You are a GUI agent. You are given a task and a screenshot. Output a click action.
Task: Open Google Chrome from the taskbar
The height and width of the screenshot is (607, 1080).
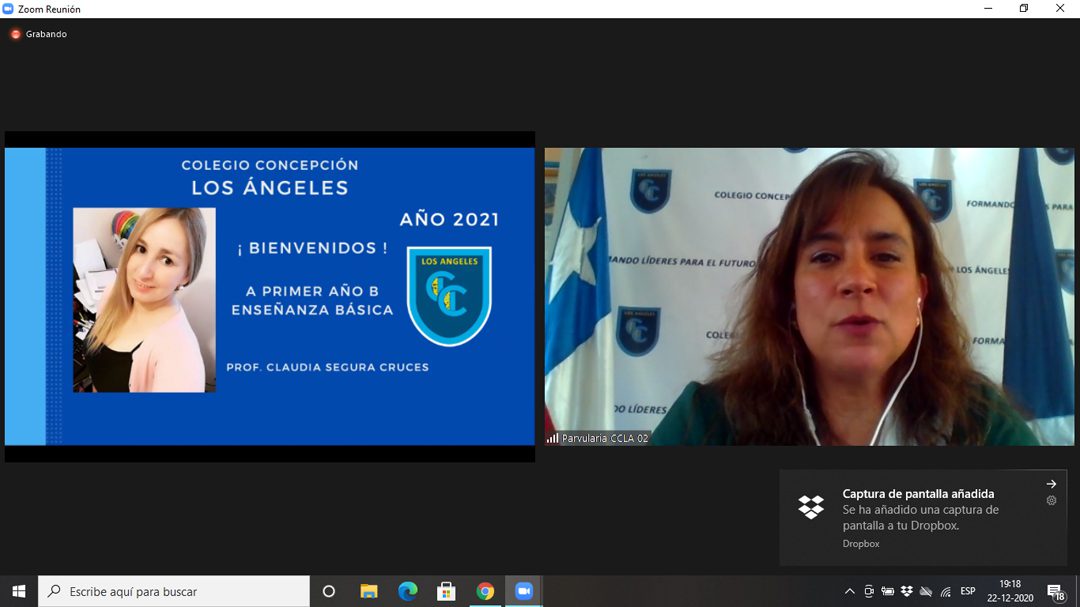[485, 591]
